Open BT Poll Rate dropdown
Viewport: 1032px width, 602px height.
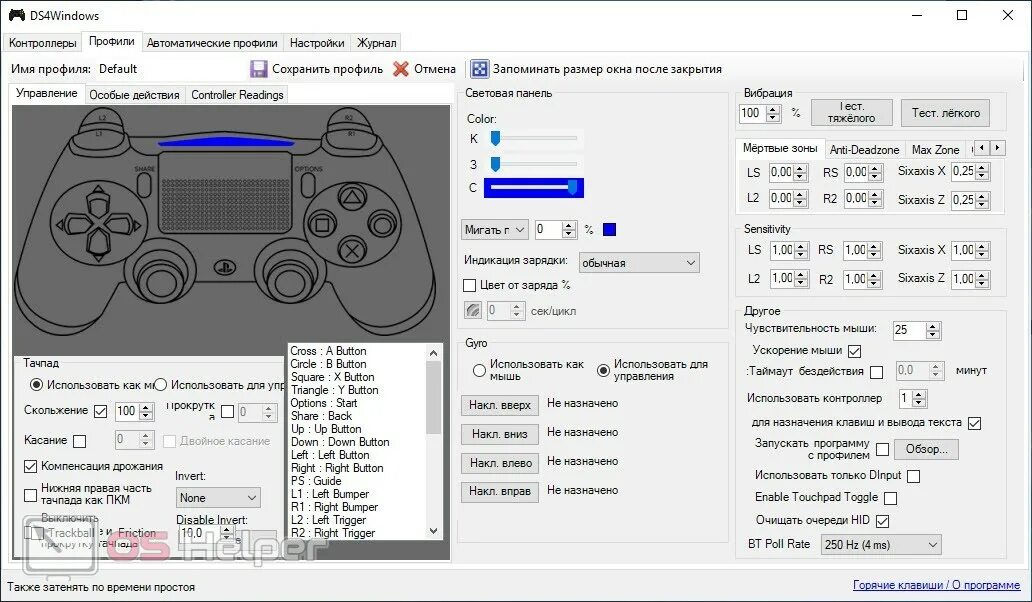coord(881,544)
